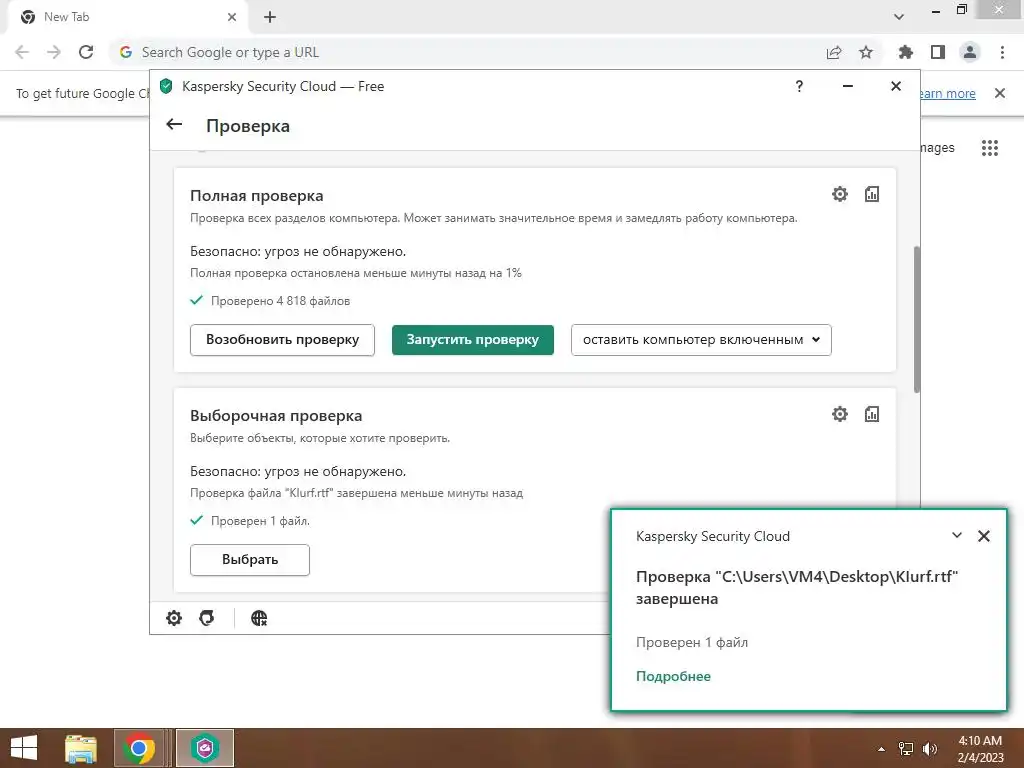The height and width of the screenshot is (768, 1024).
Task: Open Chrome profile avatar icon
Action: (x=970, y=52)
